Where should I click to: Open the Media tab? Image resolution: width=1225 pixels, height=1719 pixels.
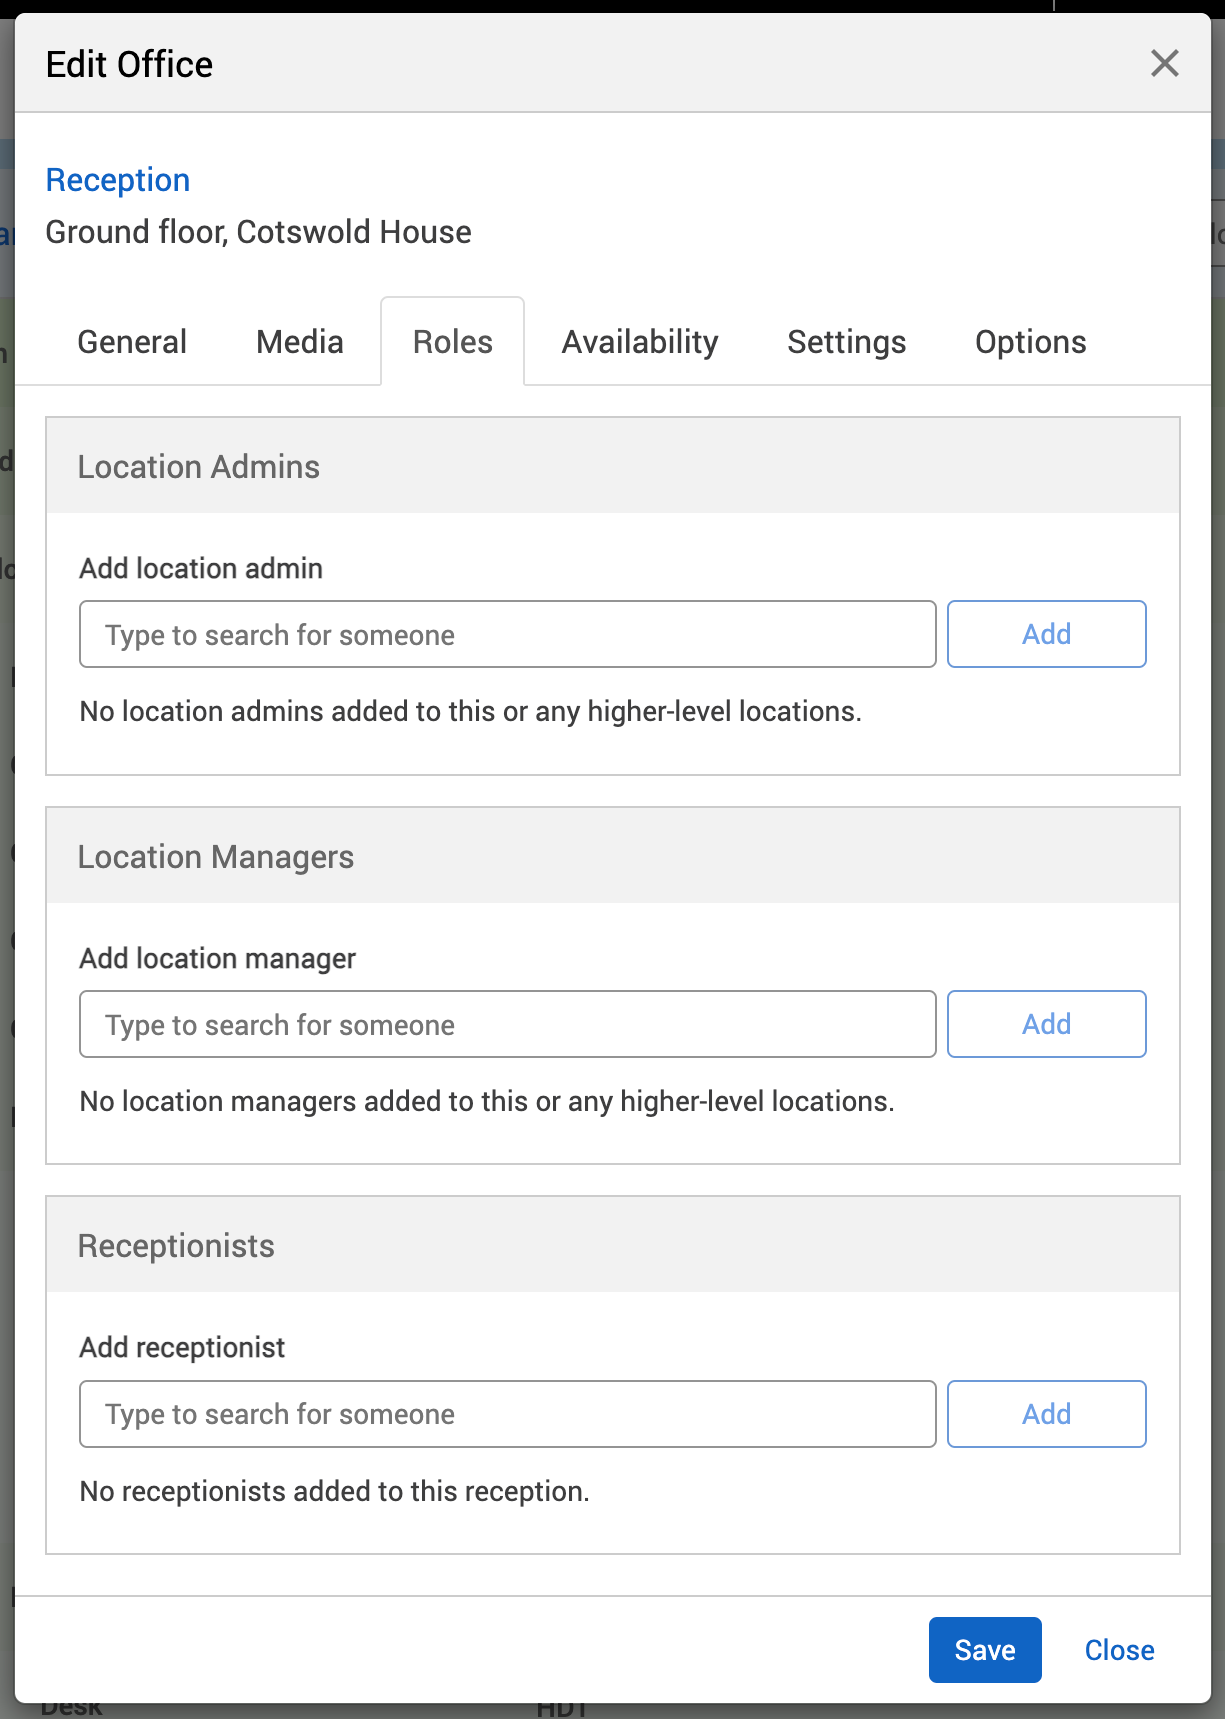(x=299, y=342)
